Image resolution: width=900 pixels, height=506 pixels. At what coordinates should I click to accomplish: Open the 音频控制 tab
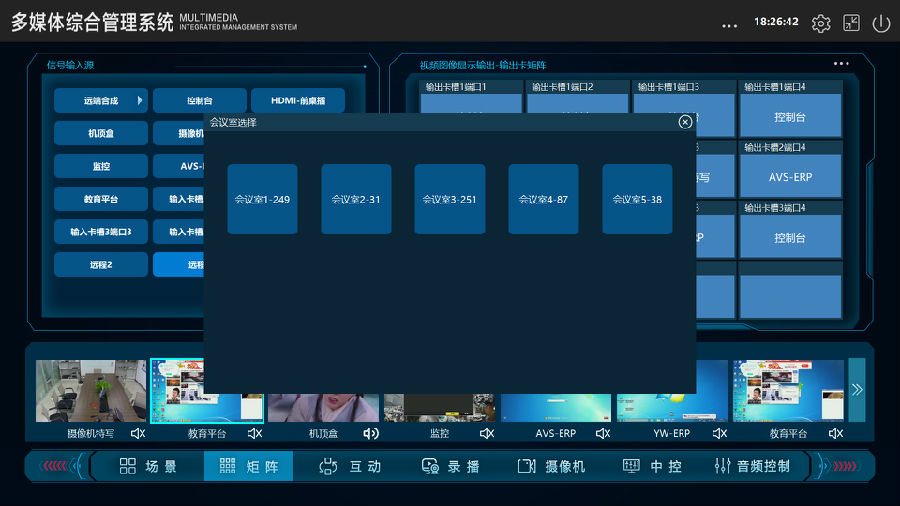(x=752, y=466)
